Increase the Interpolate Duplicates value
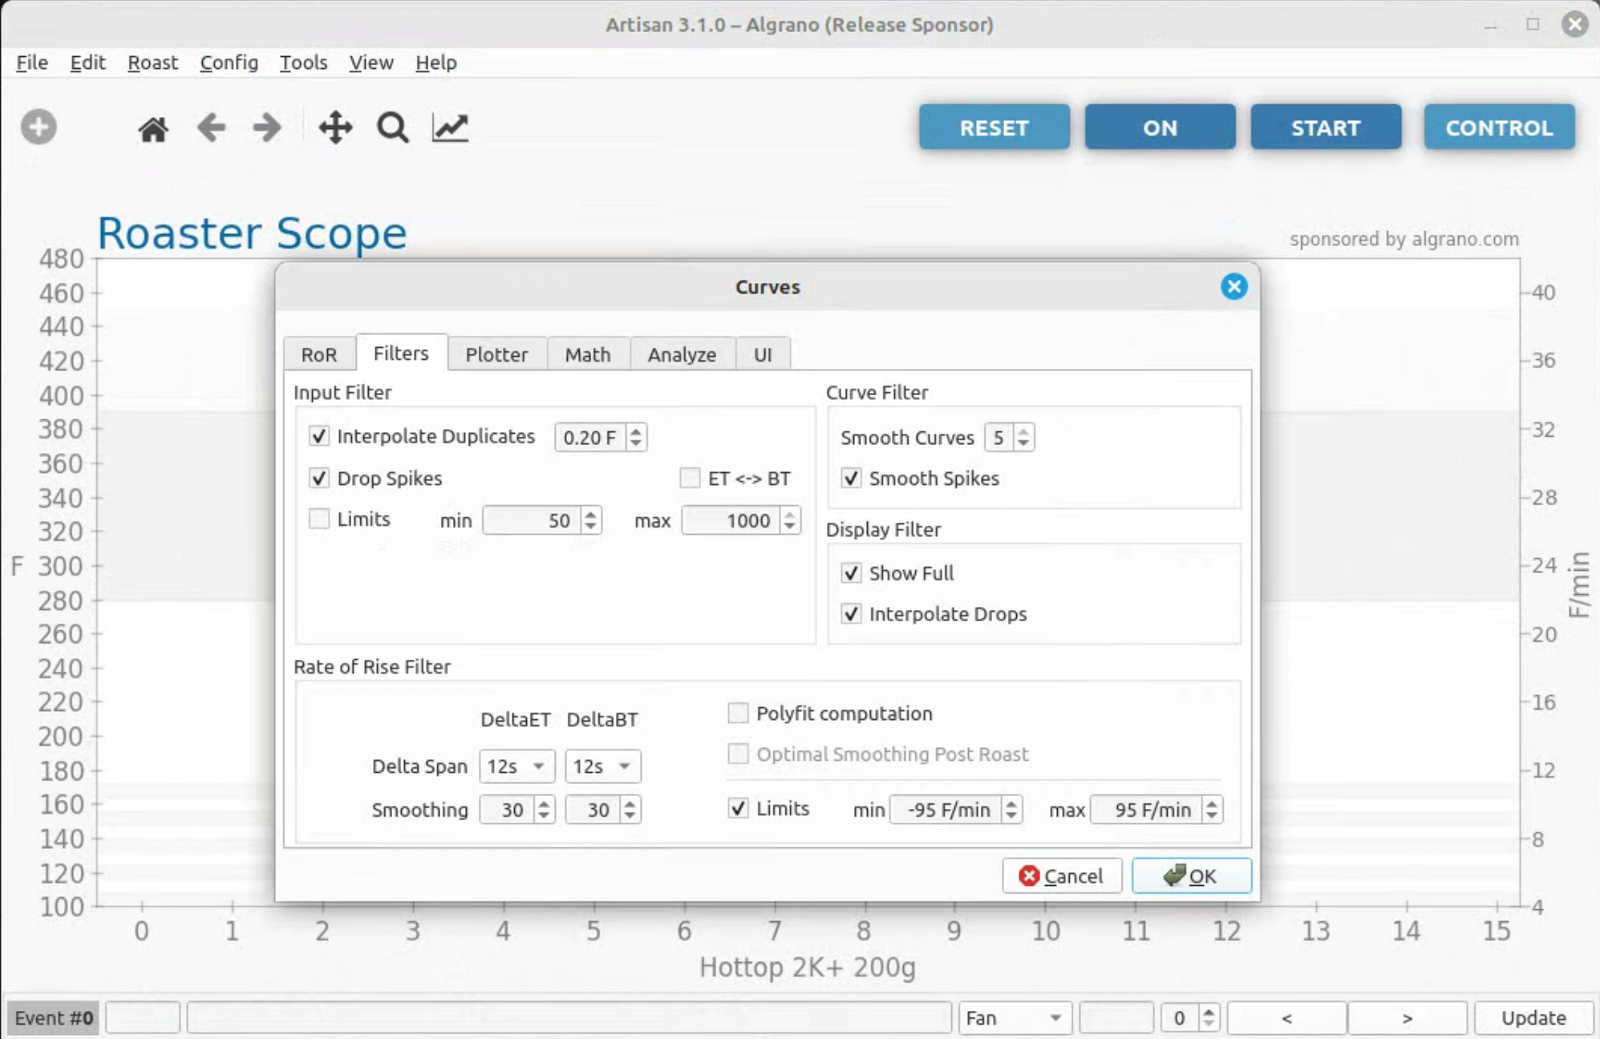The height and width of the screenshot is (1039, 1600). 636,431
